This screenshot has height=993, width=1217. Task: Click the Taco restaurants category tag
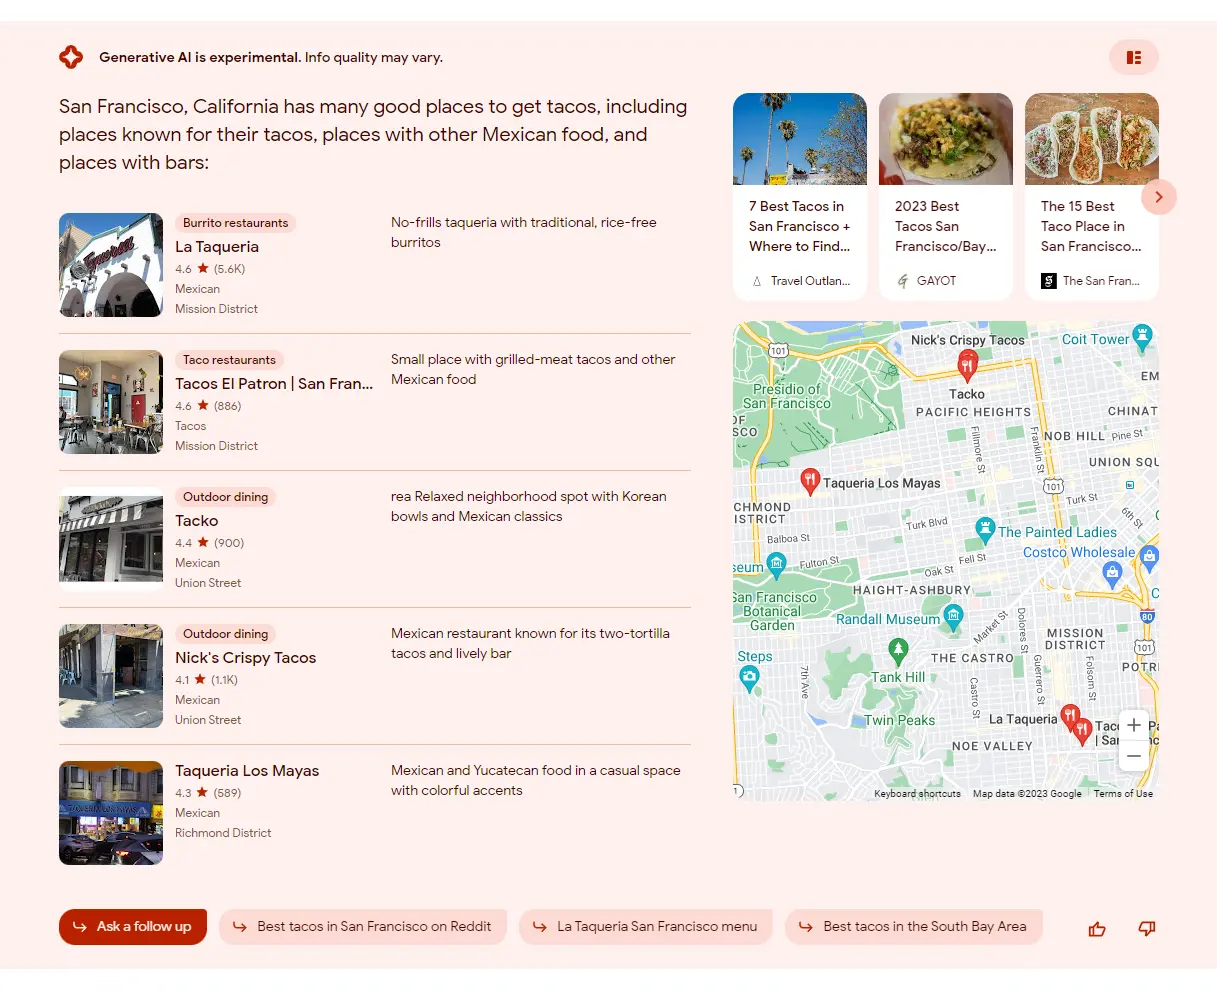tap(229, 360)
